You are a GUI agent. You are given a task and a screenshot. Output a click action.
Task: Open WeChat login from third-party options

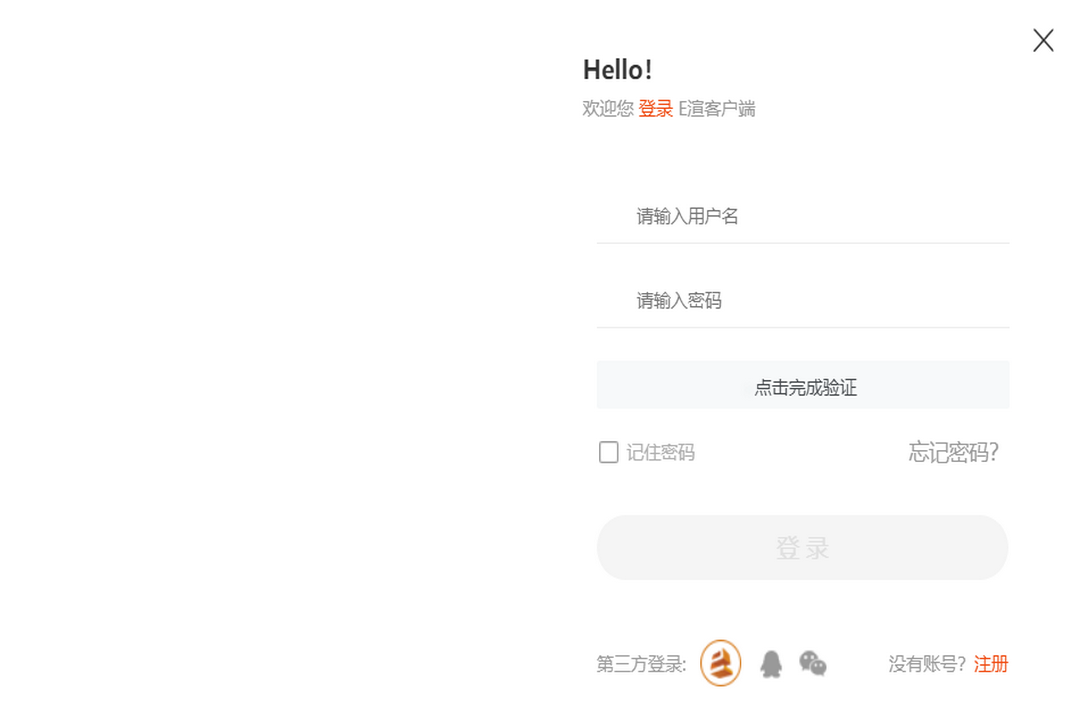(812, 663)
